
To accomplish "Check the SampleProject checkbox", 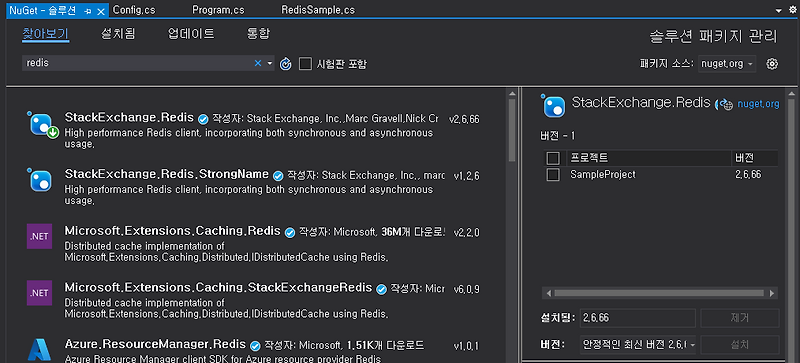I will coord(553,175).
